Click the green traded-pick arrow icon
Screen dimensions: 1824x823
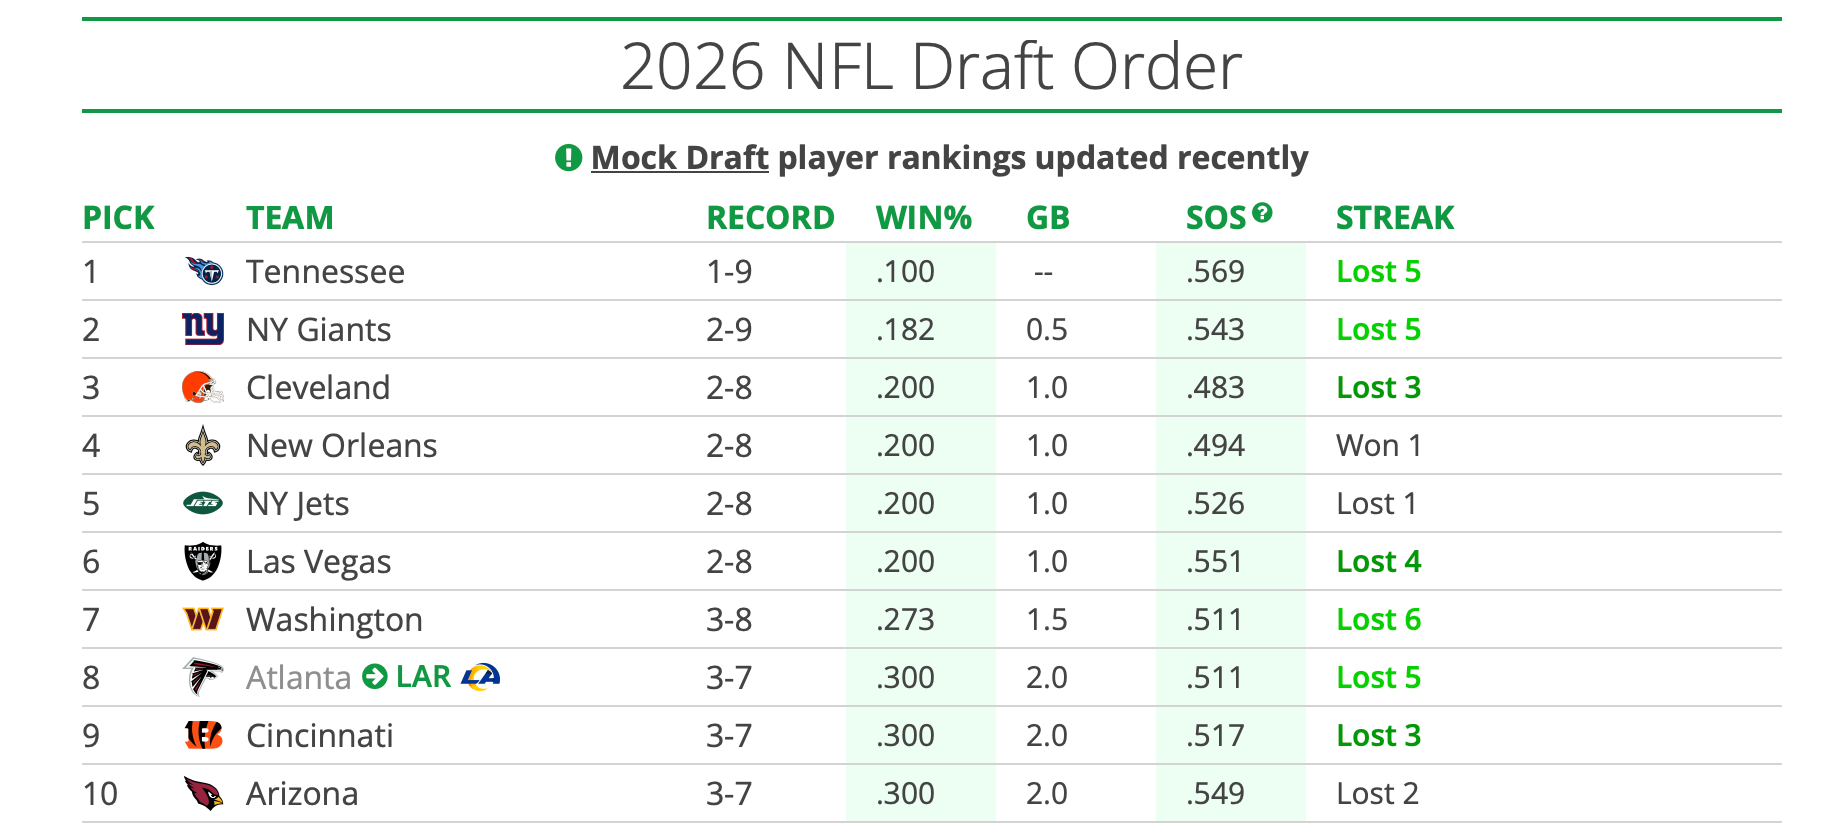[375, 677]
